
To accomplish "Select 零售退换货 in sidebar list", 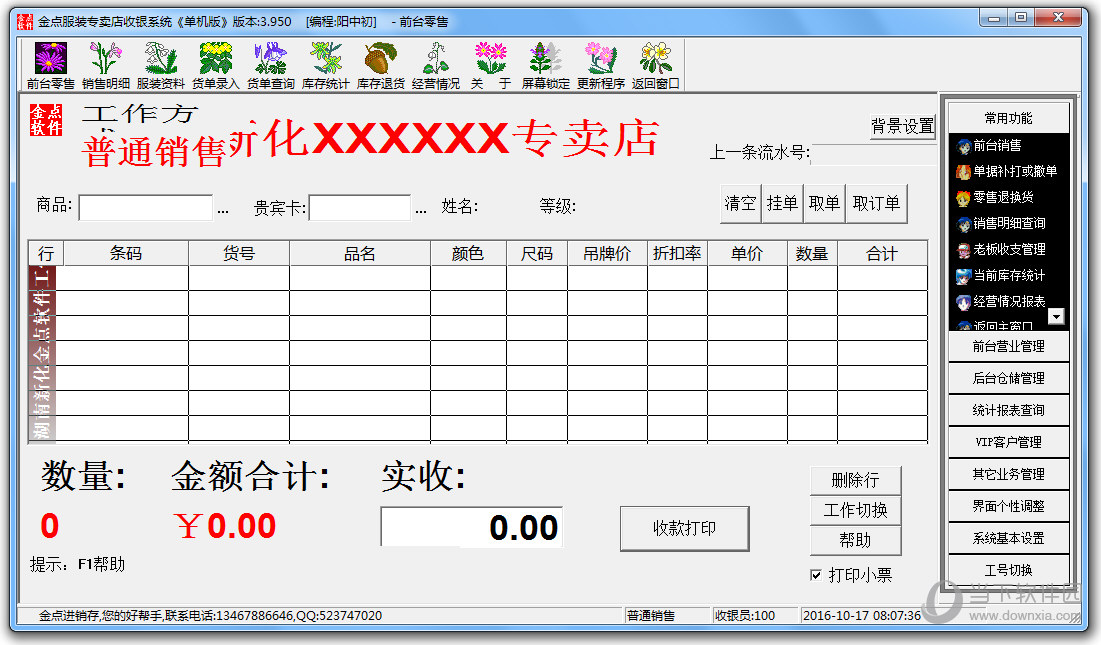I will pos(995,197).
